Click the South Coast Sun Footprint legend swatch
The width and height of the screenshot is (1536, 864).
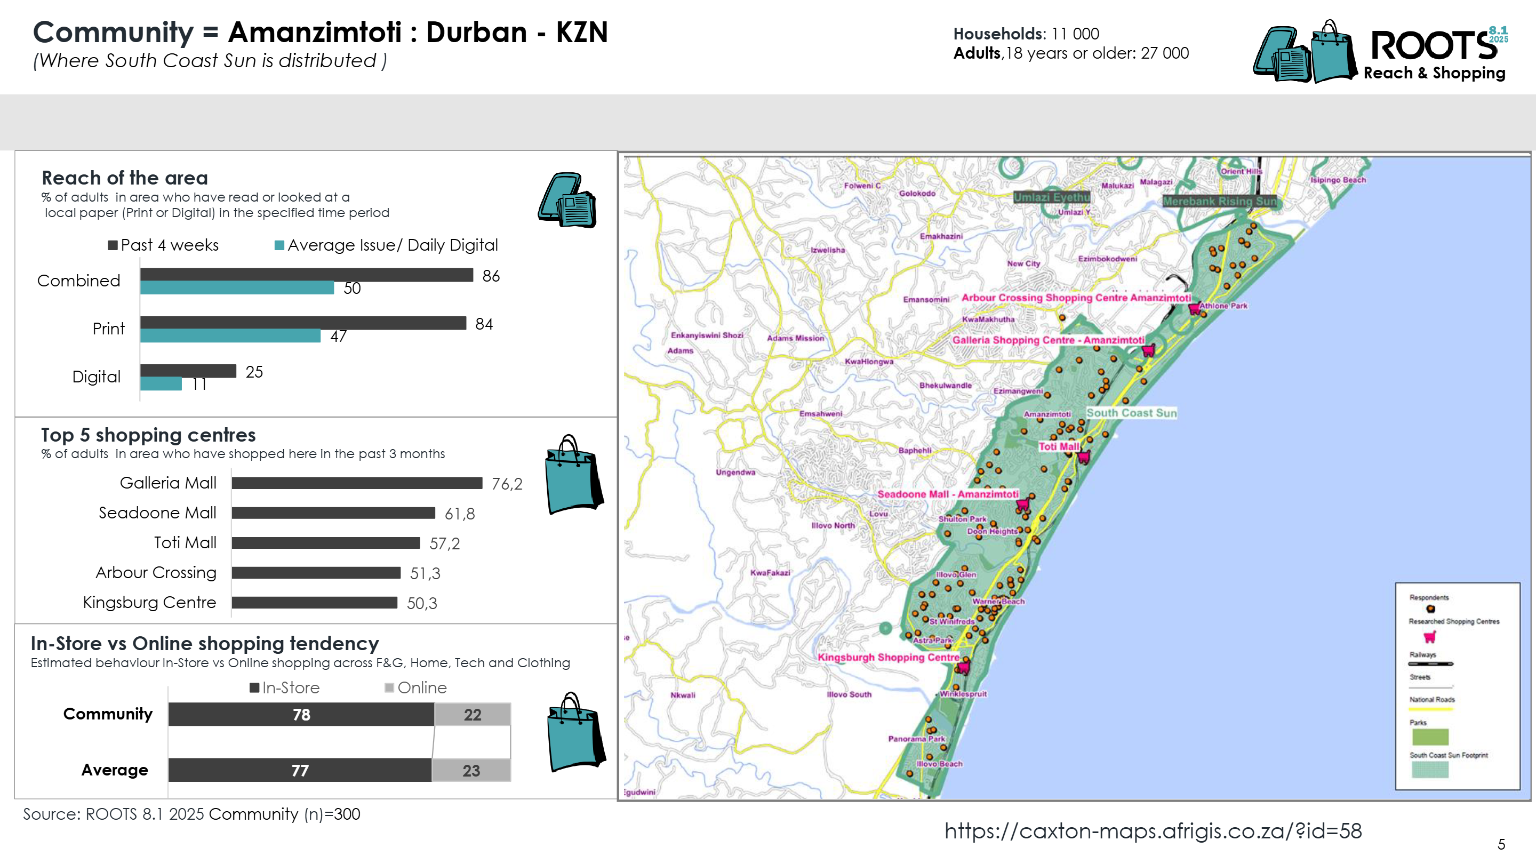[x=1429, y=769]
